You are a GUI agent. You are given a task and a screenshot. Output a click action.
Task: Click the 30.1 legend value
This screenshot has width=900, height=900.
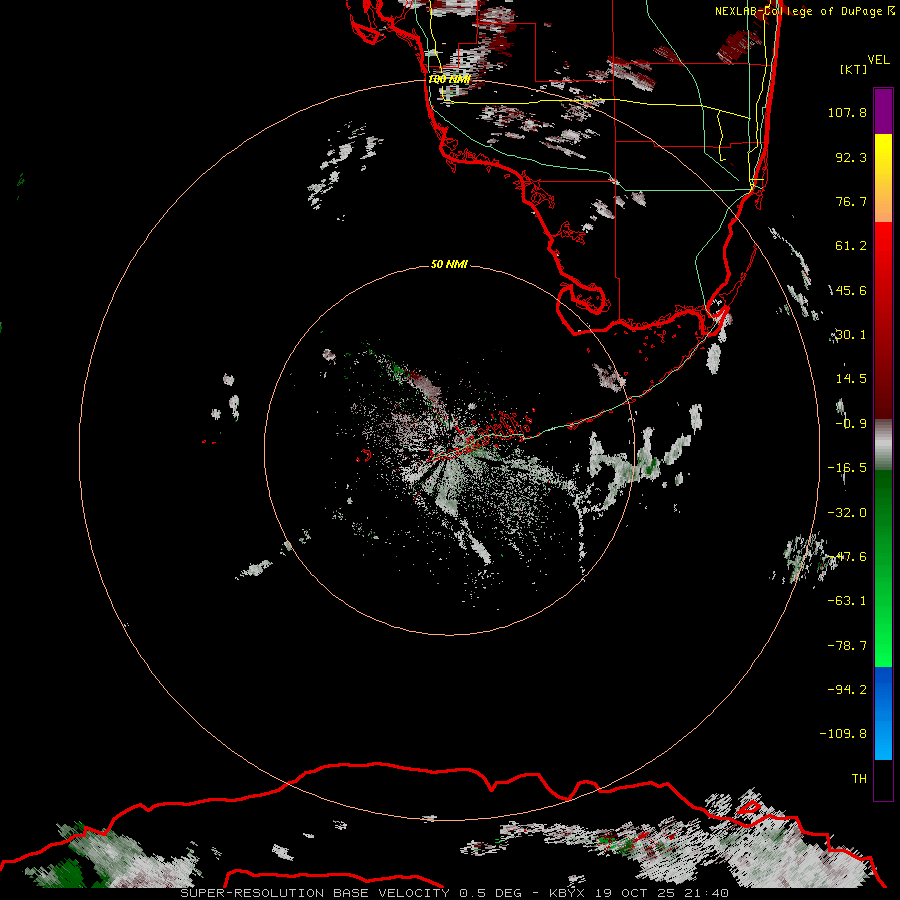pos(851,335)
